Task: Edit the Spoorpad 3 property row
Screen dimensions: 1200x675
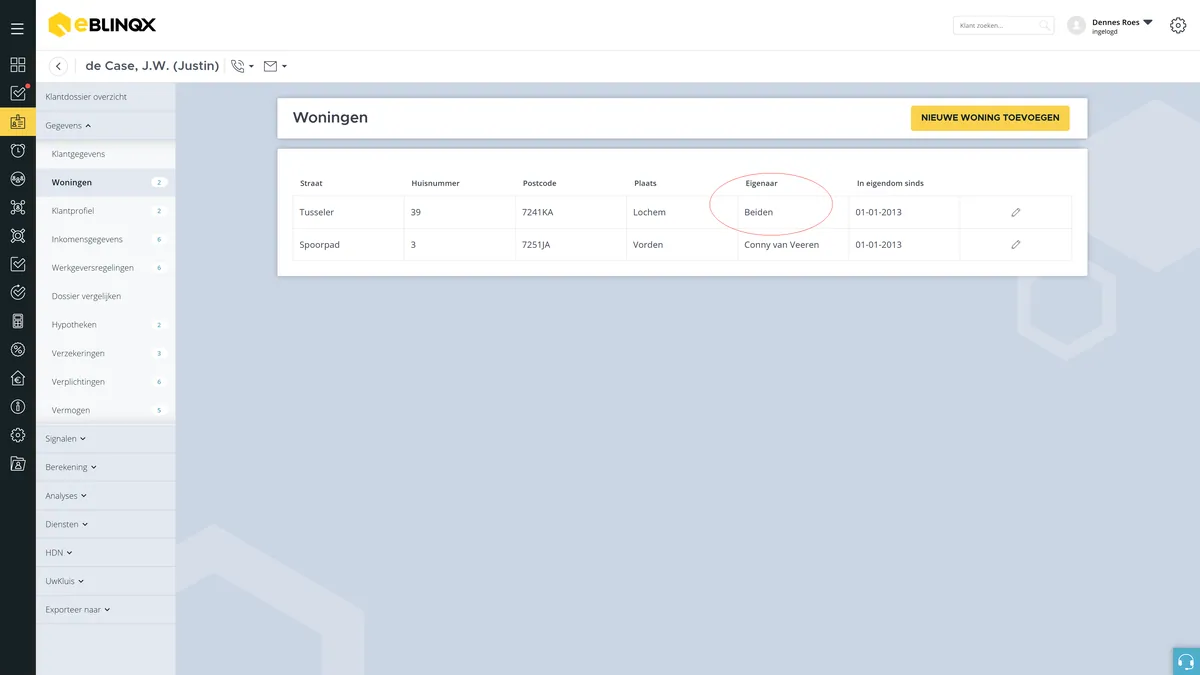Action: (x=1016, y=244)
